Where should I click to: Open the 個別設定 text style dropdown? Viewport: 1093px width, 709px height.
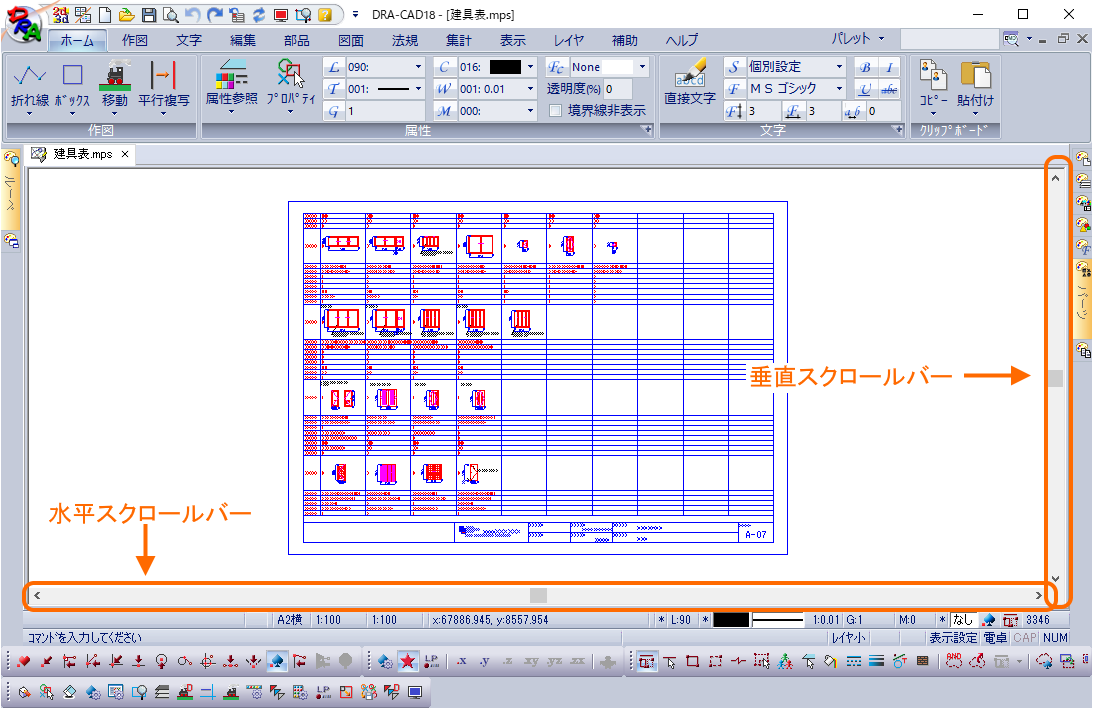[x=839, y=67]
